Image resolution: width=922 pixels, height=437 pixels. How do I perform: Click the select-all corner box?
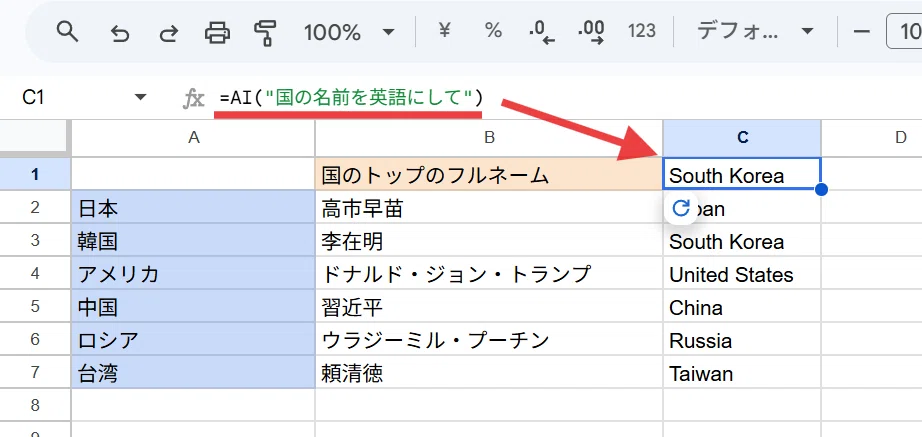pos(35,138)
